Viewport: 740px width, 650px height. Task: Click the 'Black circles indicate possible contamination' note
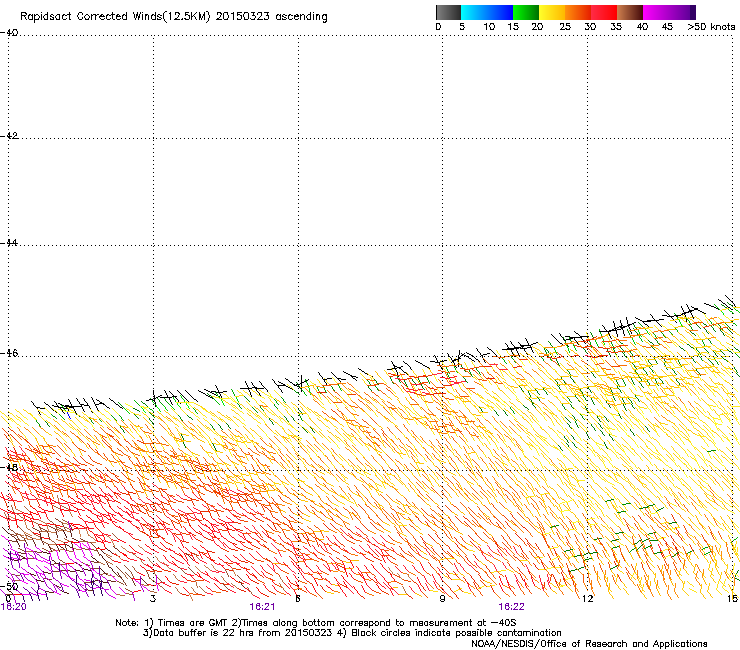coord(456,633)
